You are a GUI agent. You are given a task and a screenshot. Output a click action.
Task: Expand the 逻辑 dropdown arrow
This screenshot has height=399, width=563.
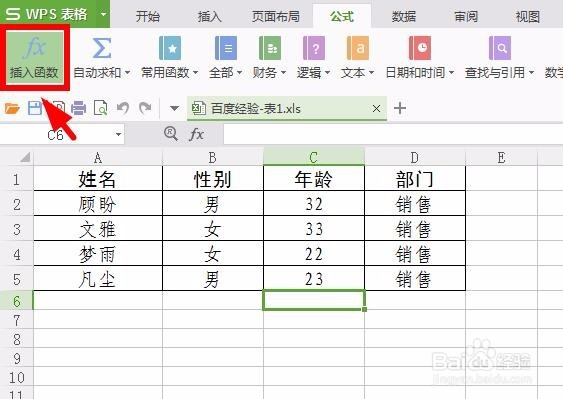tap(327, 73)
